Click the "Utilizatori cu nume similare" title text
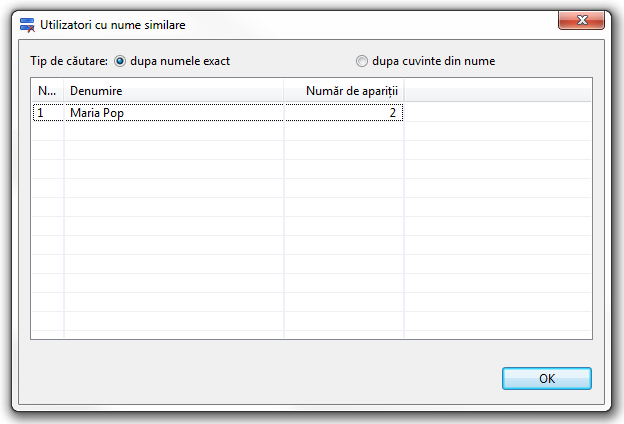 tap(112, 22)
